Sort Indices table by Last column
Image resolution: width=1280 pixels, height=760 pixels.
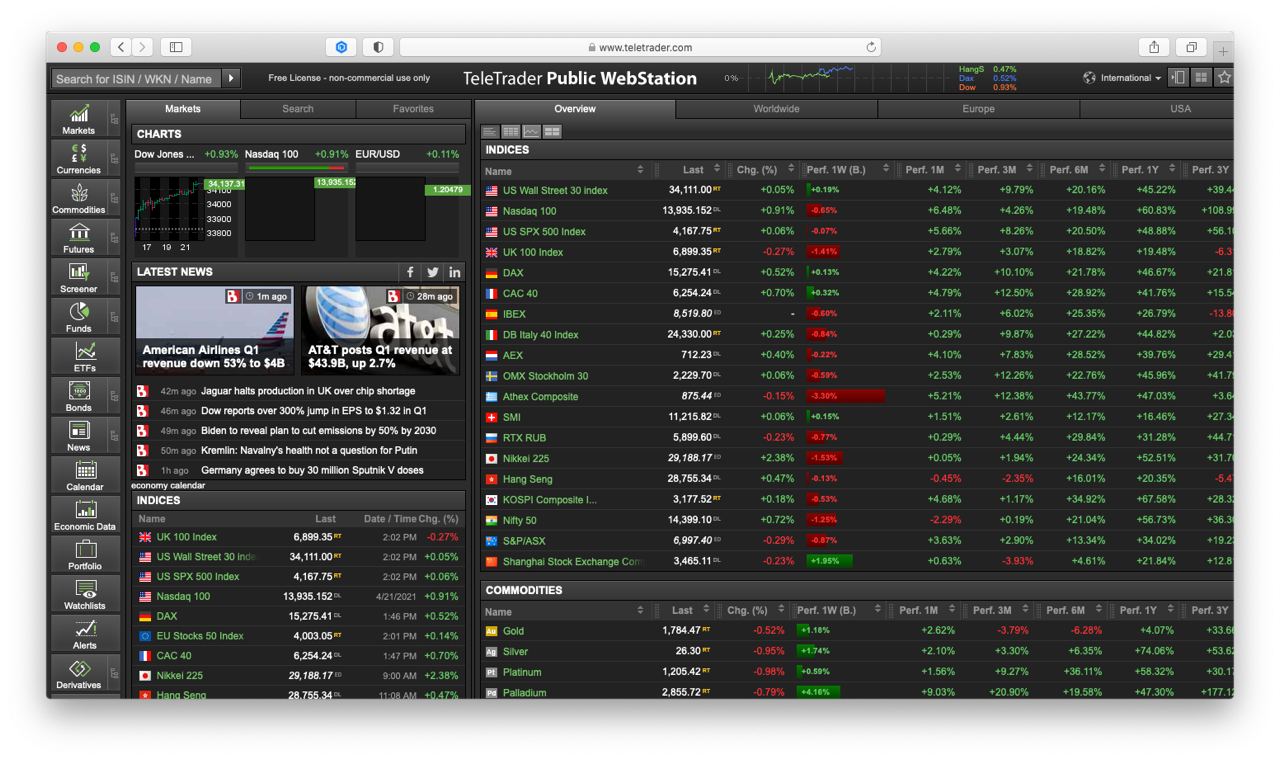pyautogui.click(x=691, y=170)
